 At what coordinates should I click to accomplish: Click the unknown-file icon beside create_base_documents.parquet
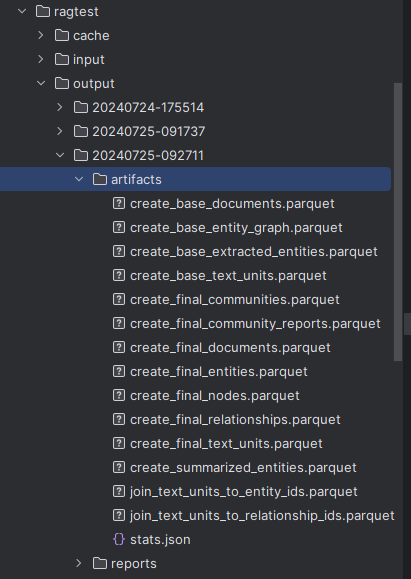pos(119,203)
